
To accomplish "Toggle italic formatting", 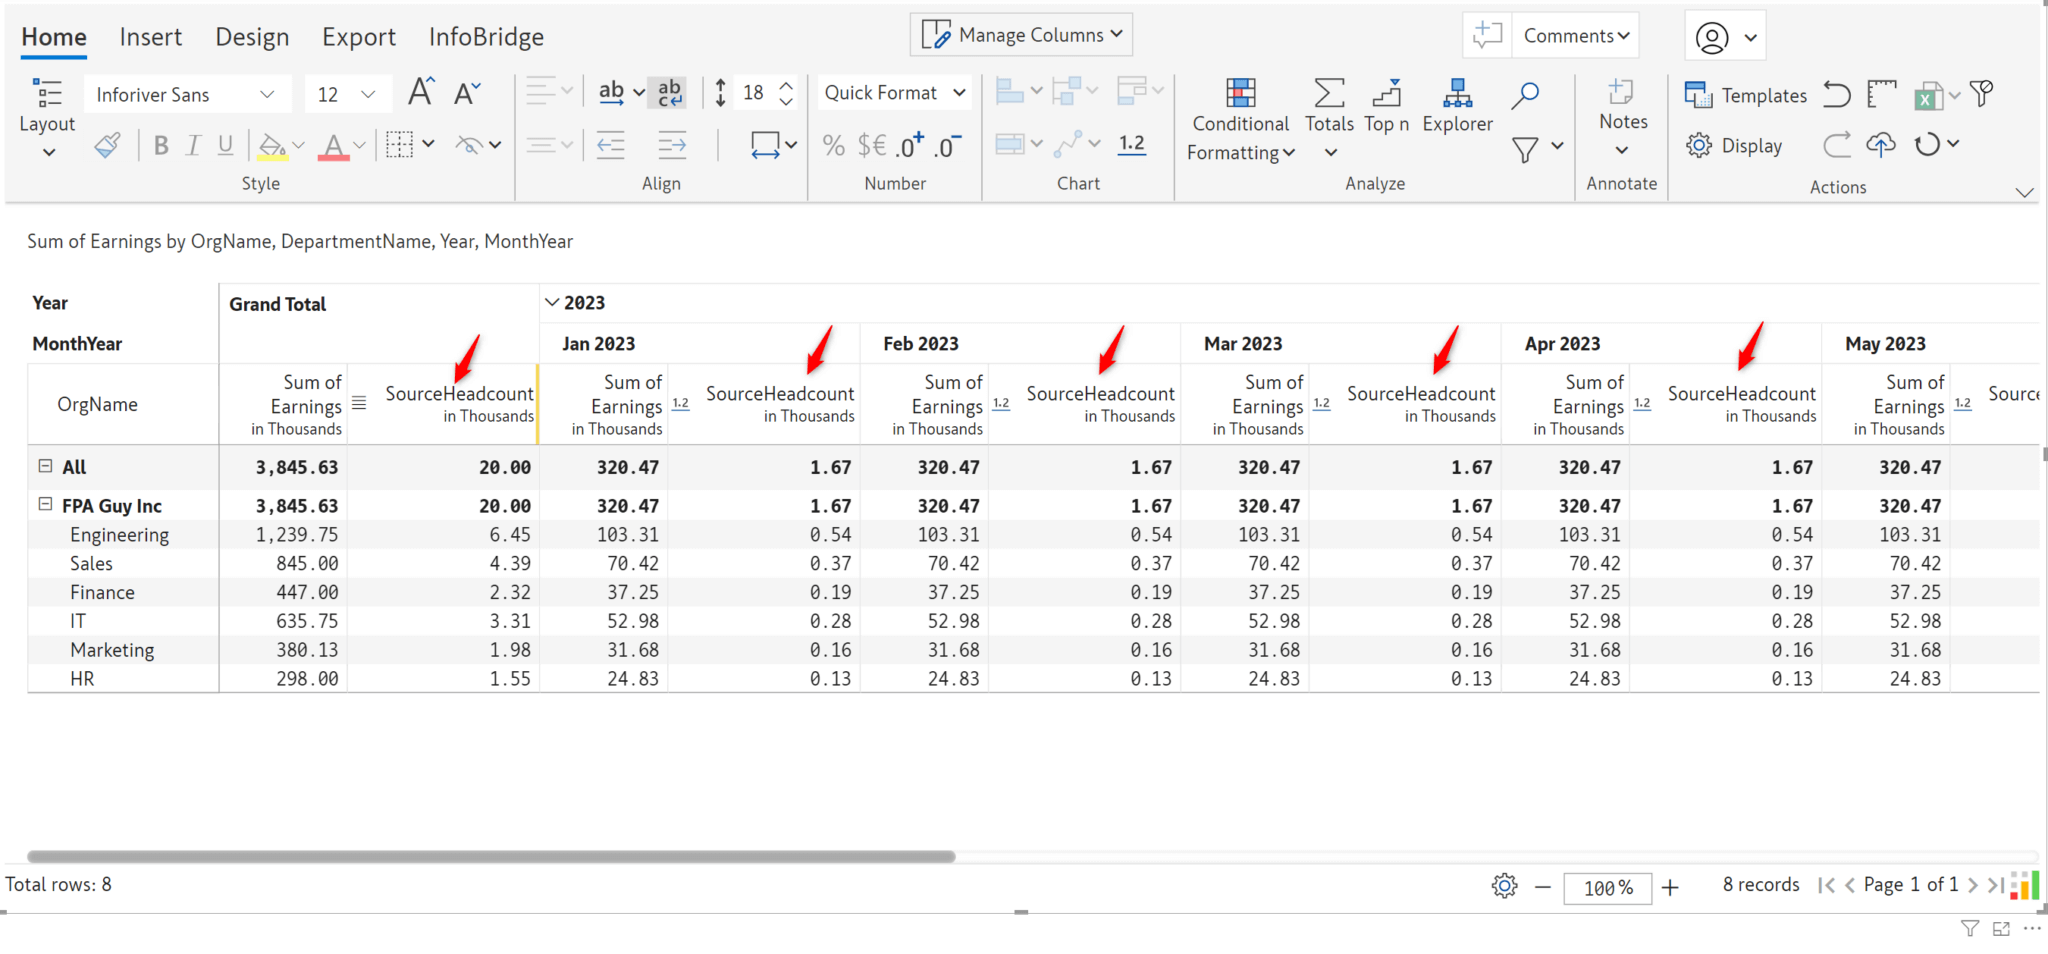I will point(193,144).
